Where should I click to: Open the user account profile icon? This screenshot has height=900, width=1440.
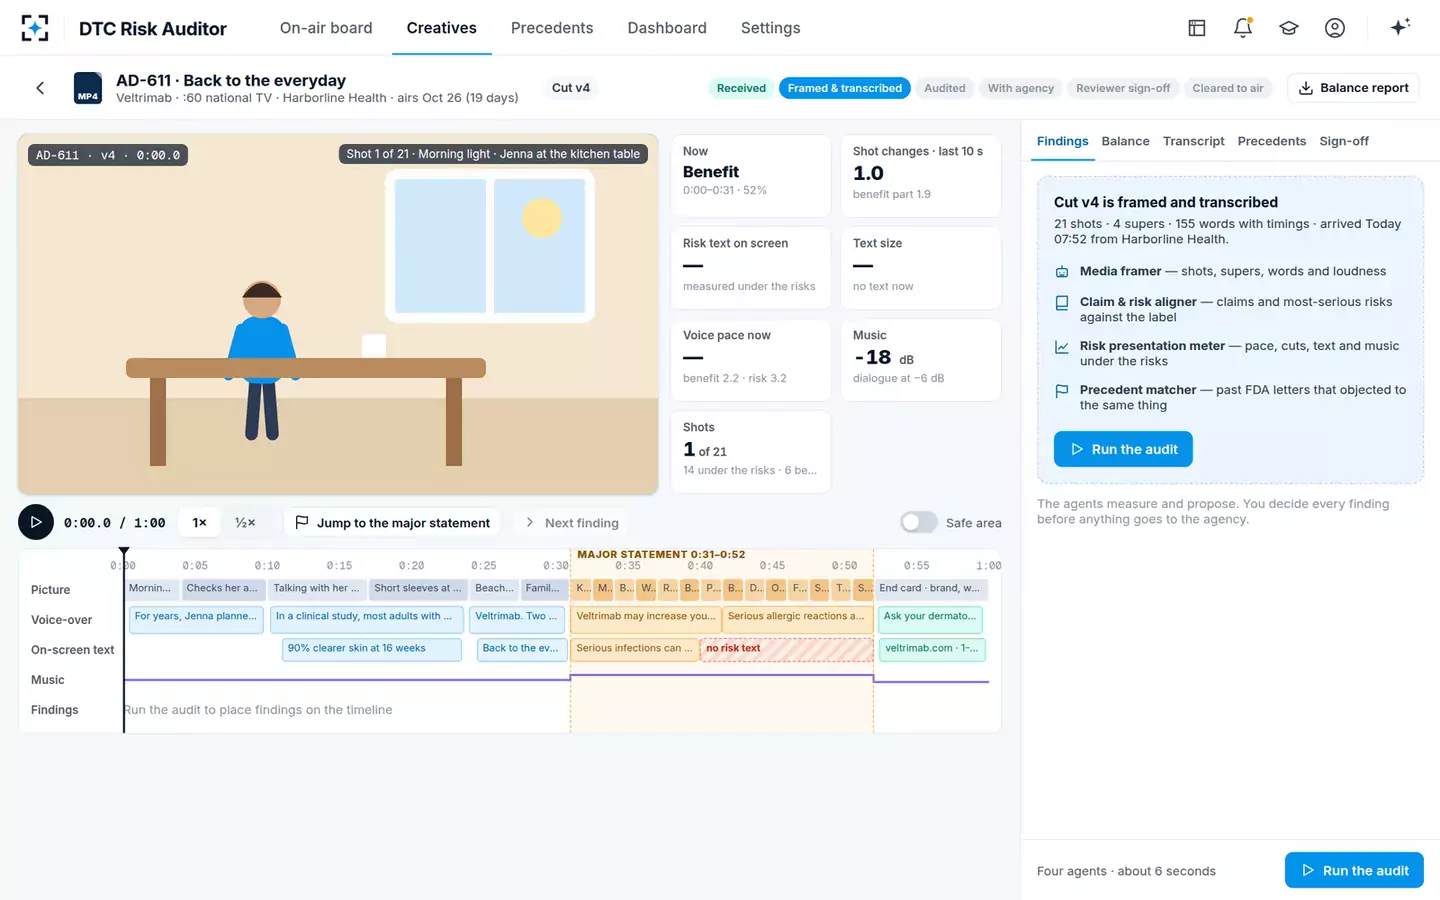tap(1335, 28)
